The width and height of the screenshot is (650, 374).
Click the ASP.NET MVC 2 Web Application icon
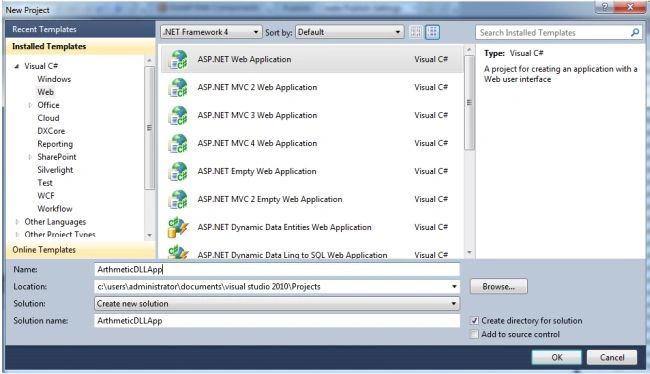pos(178,87)
